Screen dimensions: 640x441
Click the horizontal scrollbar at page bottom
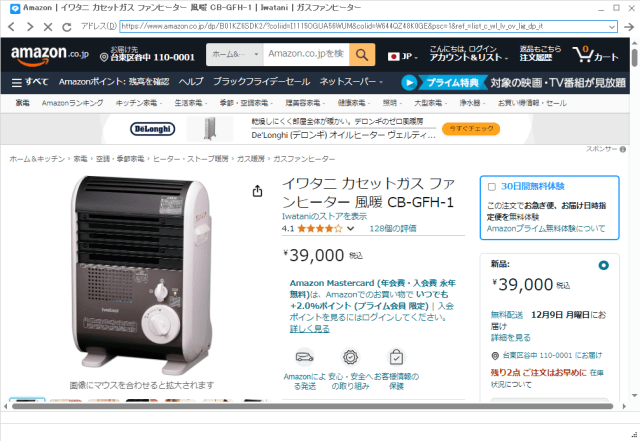(x=313, y=406)
